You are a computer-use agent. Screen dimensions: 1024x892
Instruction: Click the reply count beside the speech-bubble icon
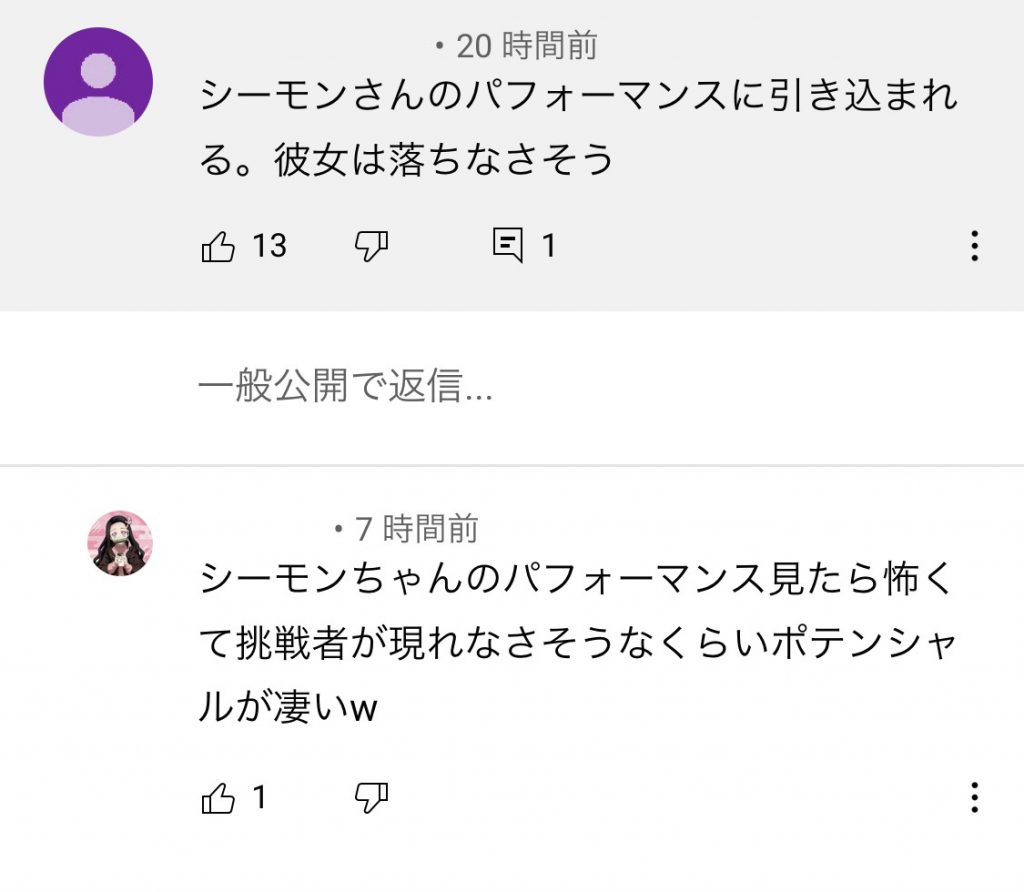548,245
